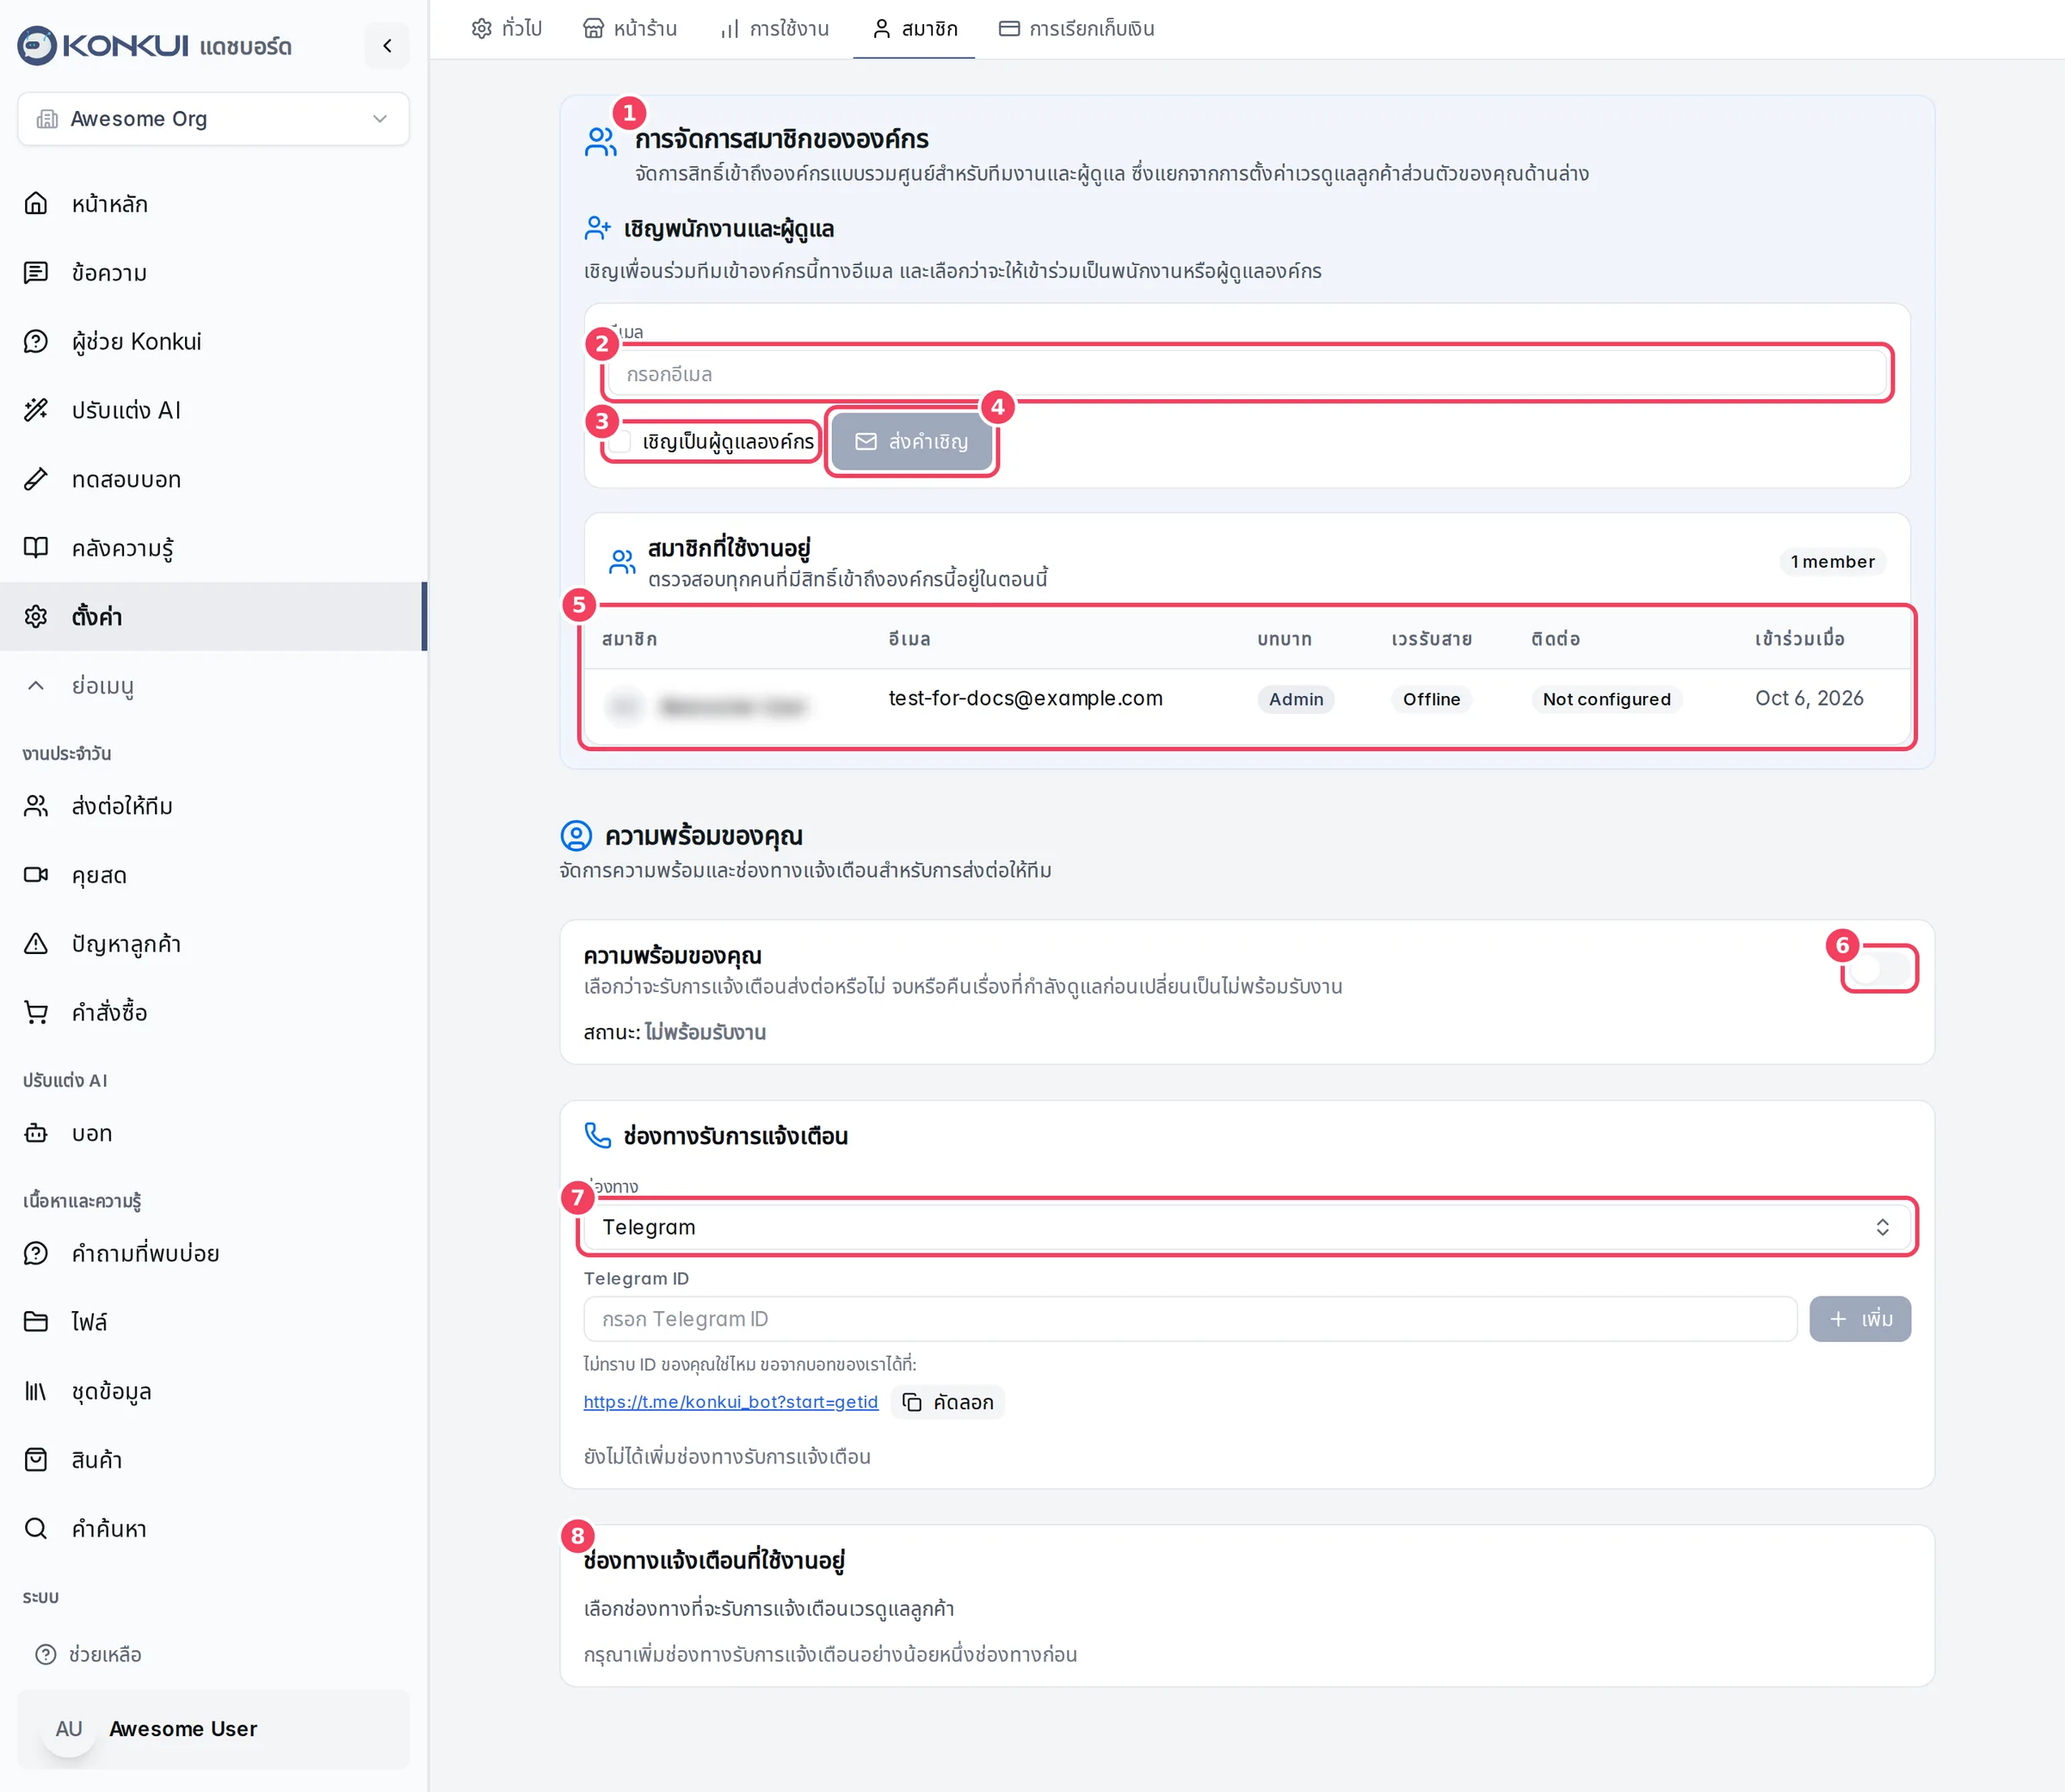Open ไฟล์ folder icon
The height and width of the screenshot is (1792, 2065).
pyautogui.click(x=36, y=1322)
